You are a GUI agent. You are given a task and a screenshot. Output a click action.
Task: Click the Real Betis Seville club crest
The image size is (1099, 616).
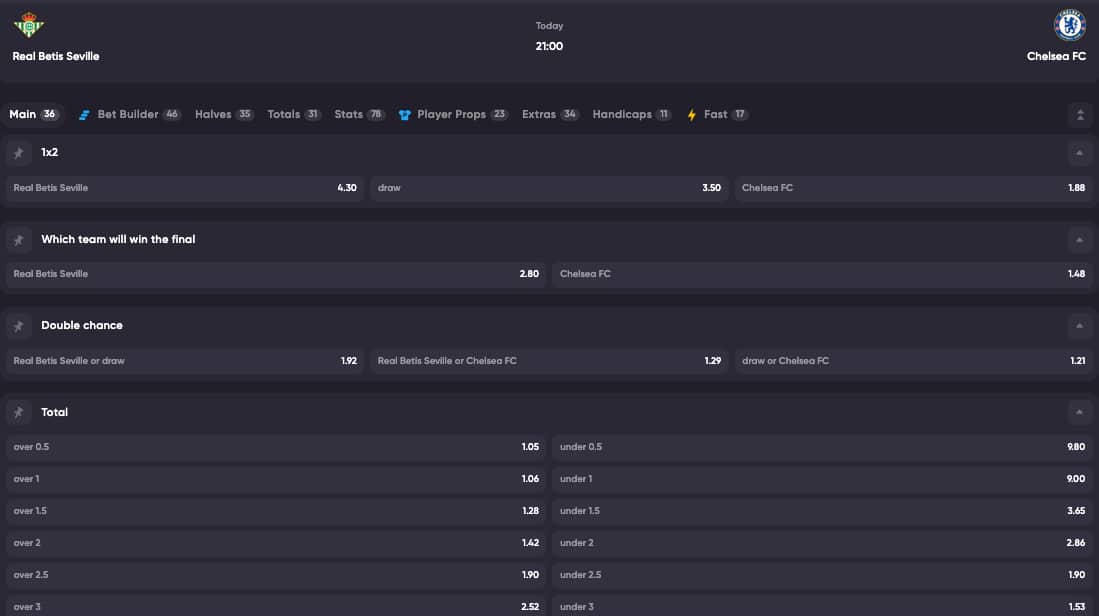tap(29, 25)
